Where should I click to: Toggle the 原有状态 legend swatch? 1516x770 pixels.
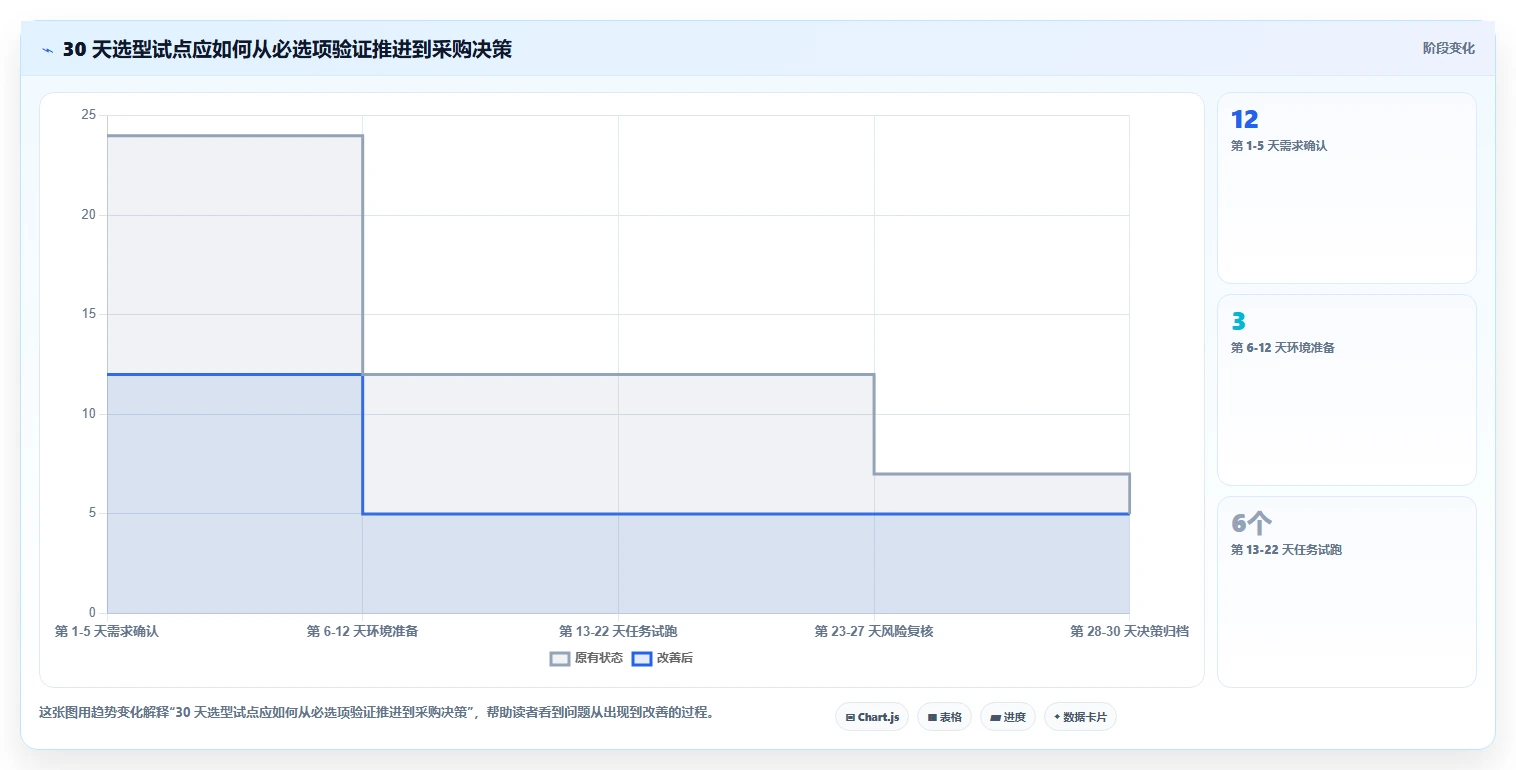coord(560,658)
